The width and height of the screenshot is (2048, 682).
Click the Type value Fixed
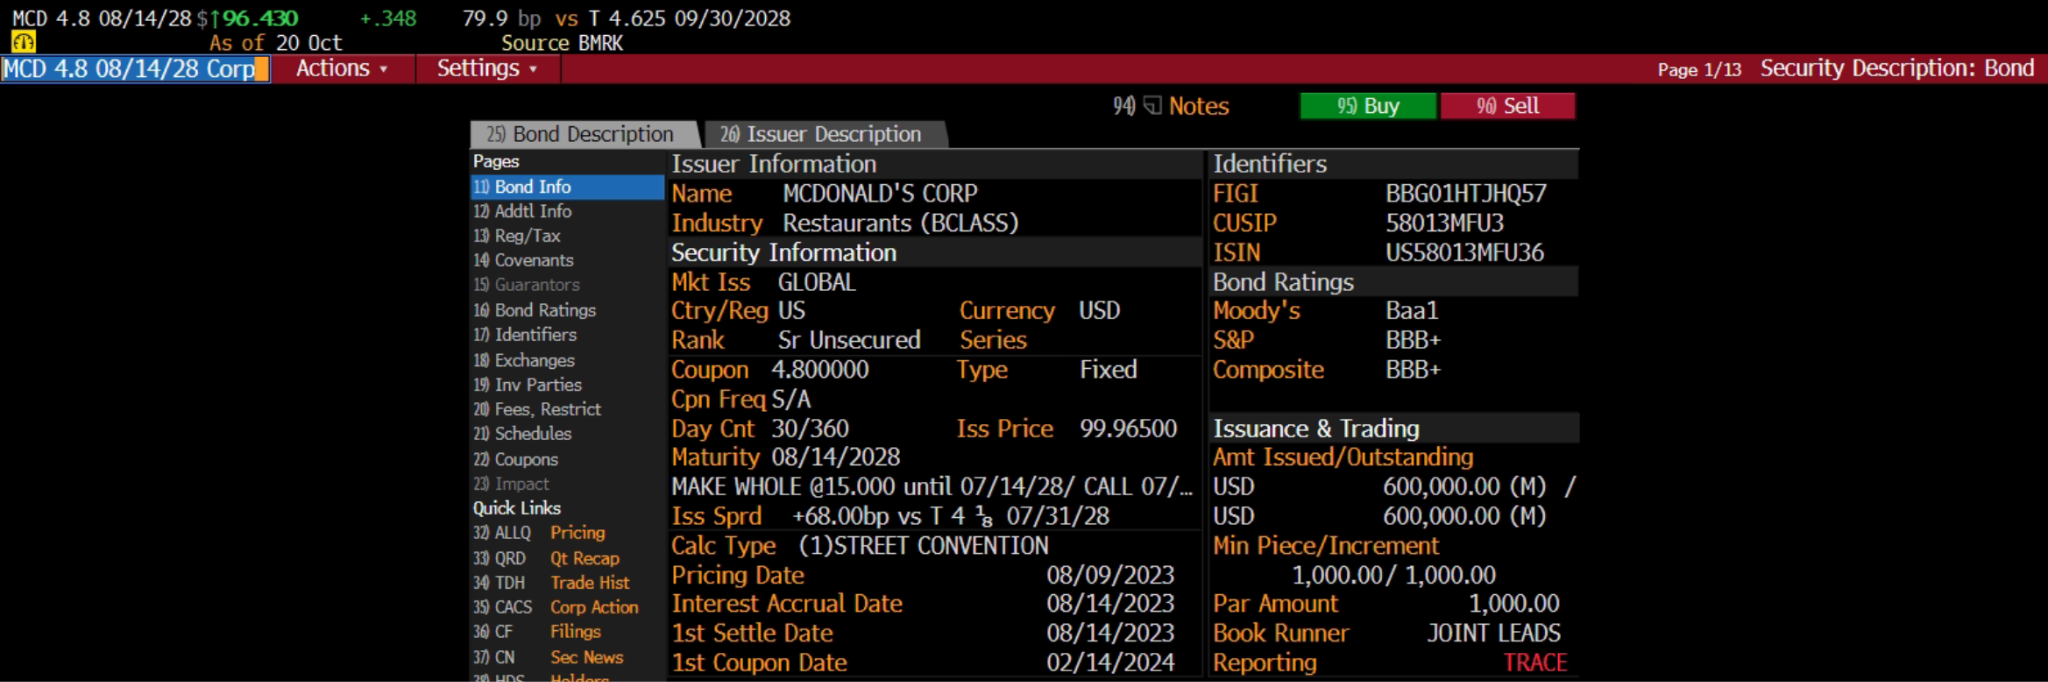(x=1108, y=370)
